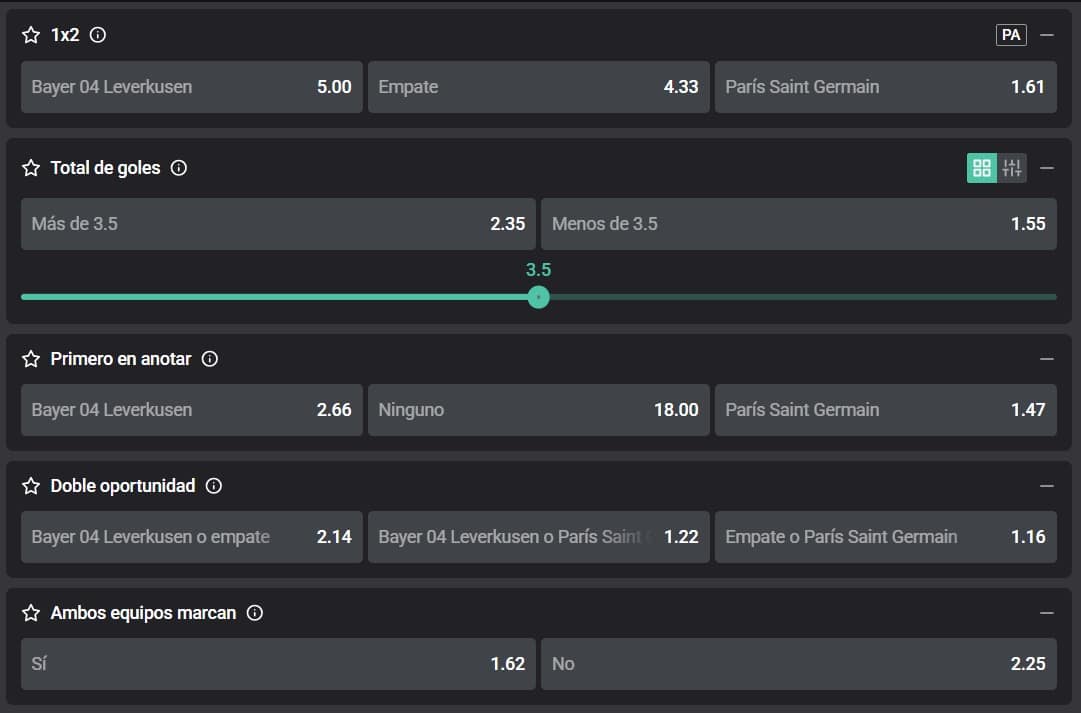Viewport: 1081px width, 713px height.
Task: Show info for Primero en anotar
Action: (x=210, y=359)
